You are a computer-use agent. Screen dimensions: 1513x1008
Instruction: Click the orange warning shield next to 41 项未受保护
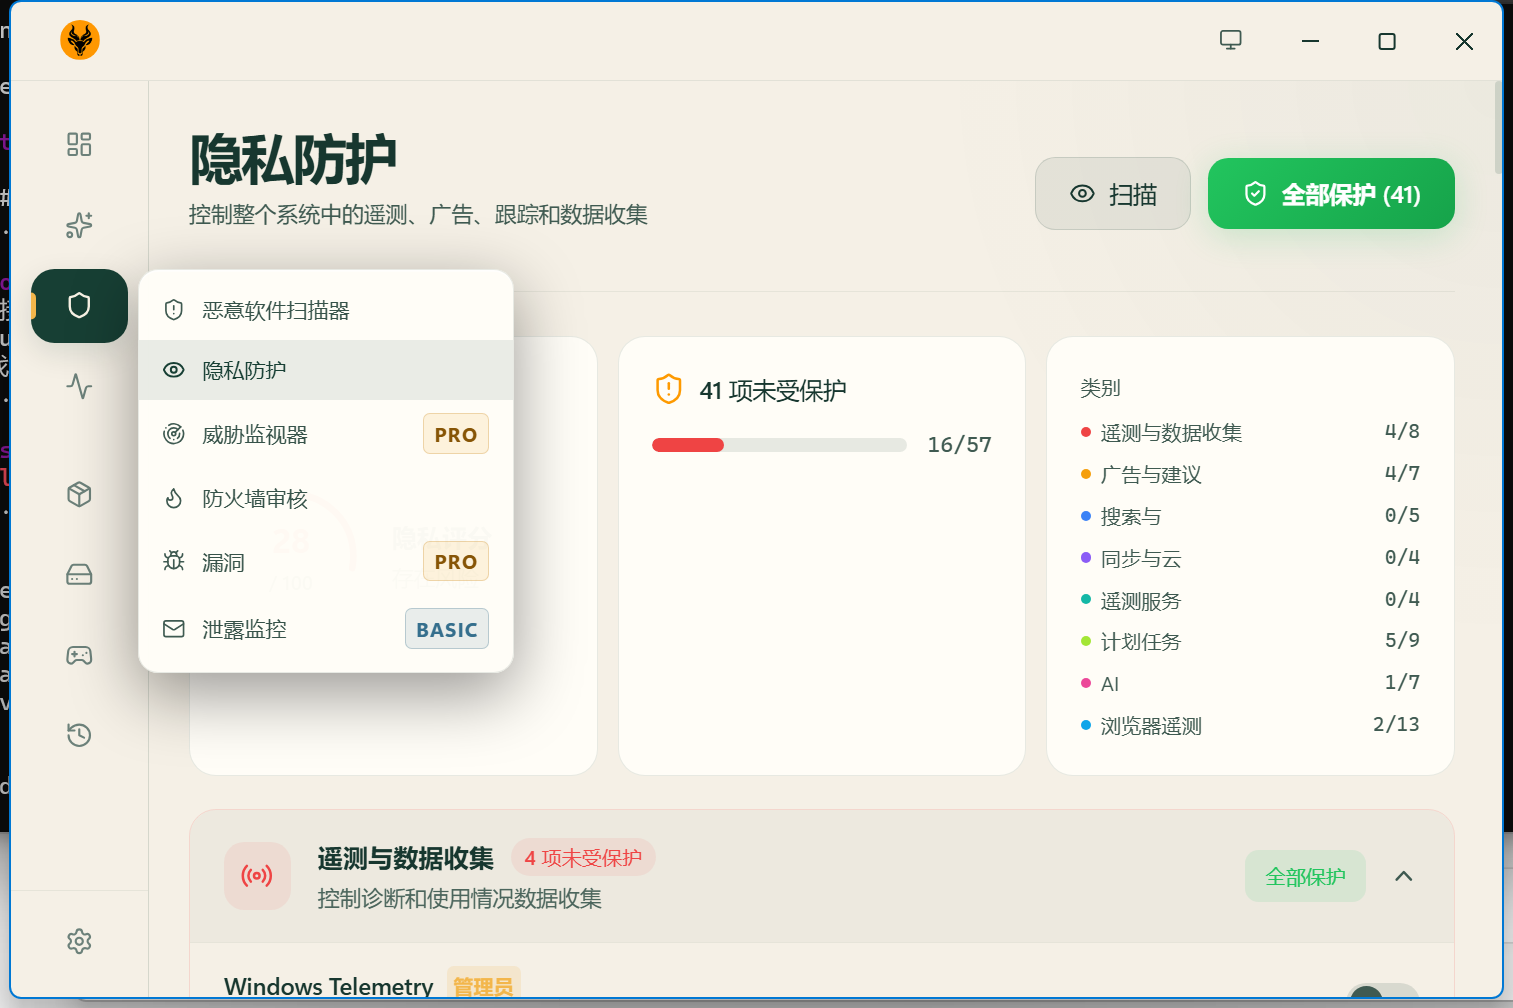click(x=668, y=389)
